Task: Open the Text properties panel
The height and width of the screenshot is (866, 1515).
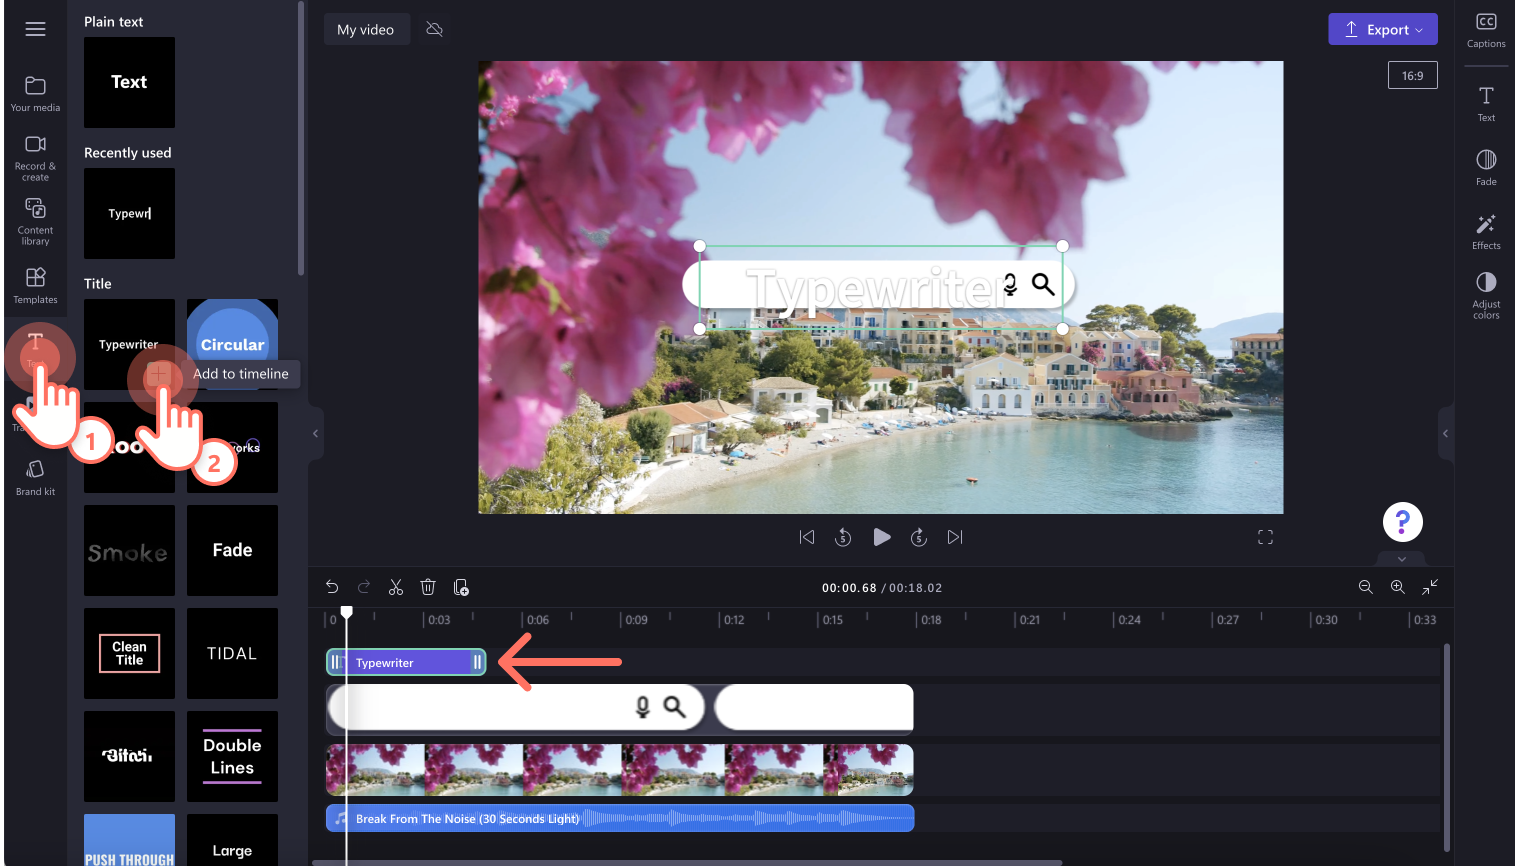Action: 1486,104
